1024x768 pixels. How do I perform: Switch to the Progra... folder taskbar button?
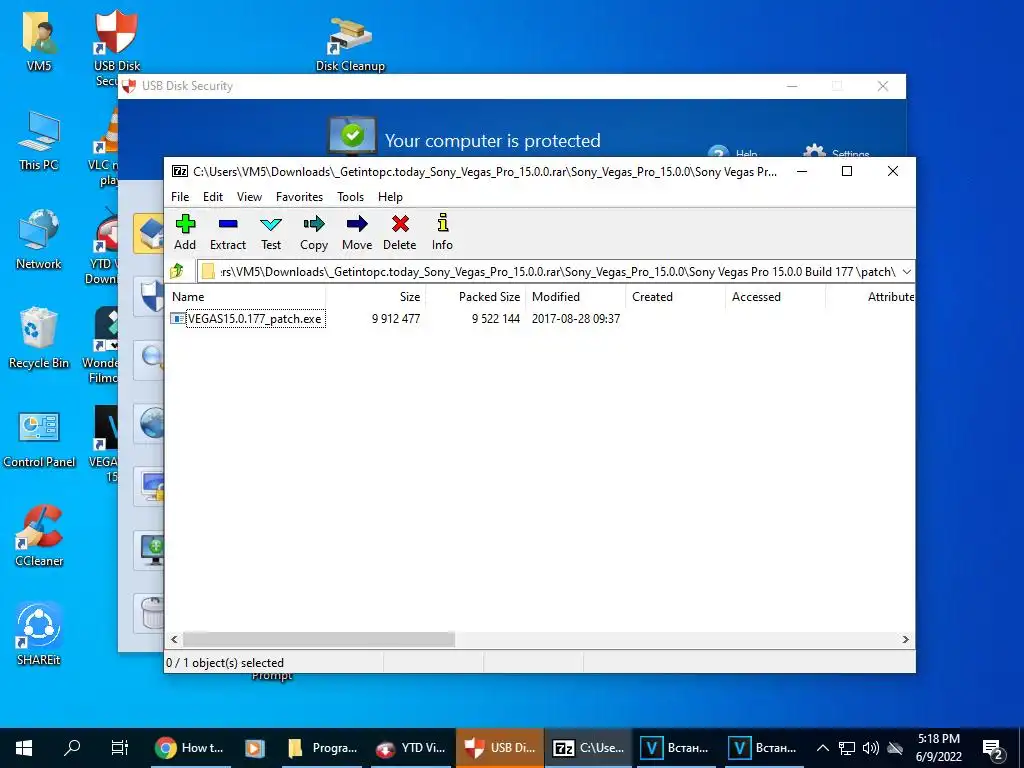coord(323,748)
